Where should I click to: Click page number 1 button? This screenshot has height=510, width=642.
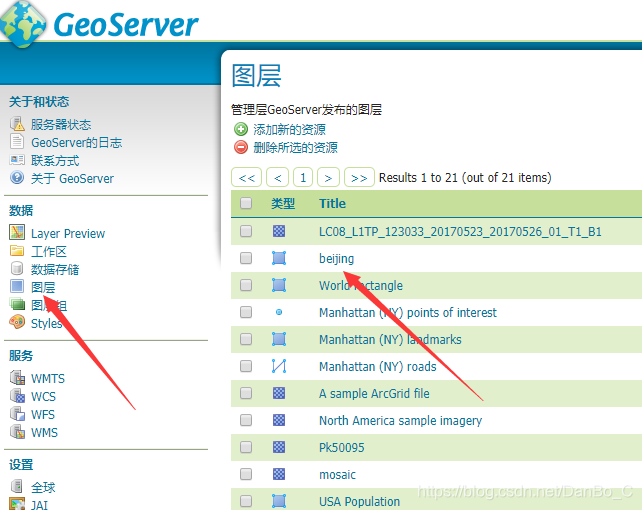[x=303, y=177]
